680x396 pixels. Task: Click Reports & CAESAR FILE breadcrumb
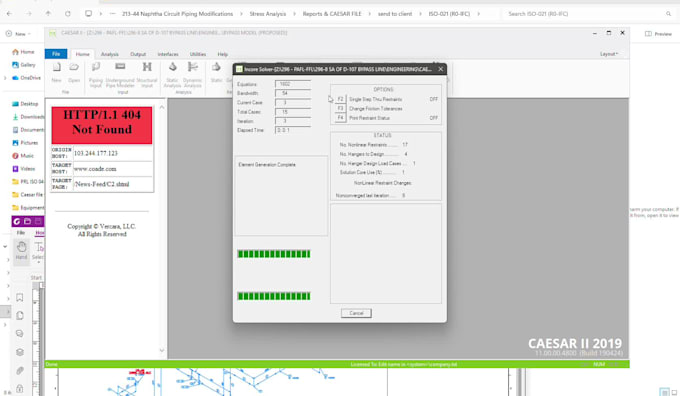pos(332,14)
